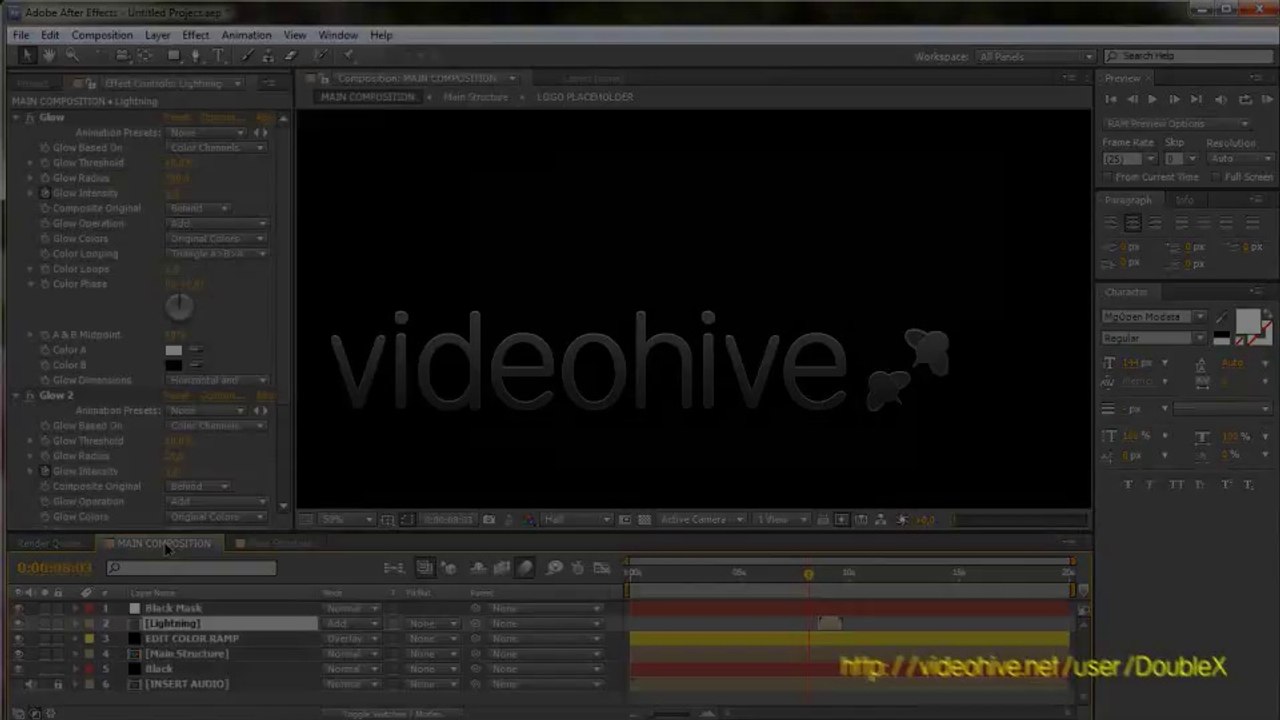This screenshot has height=720, width=1280.
Task: Click the center text alignment icon
Action: click(x=1133, y=223)
